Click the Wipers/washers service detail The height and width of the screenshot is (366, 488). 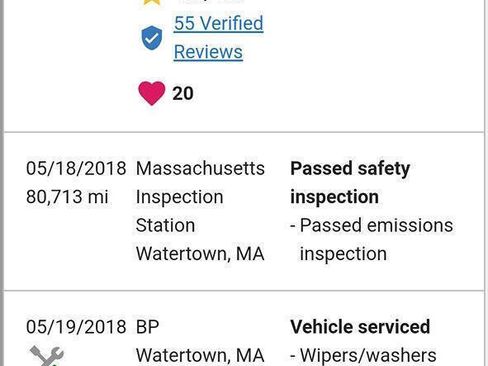point(363,355)
